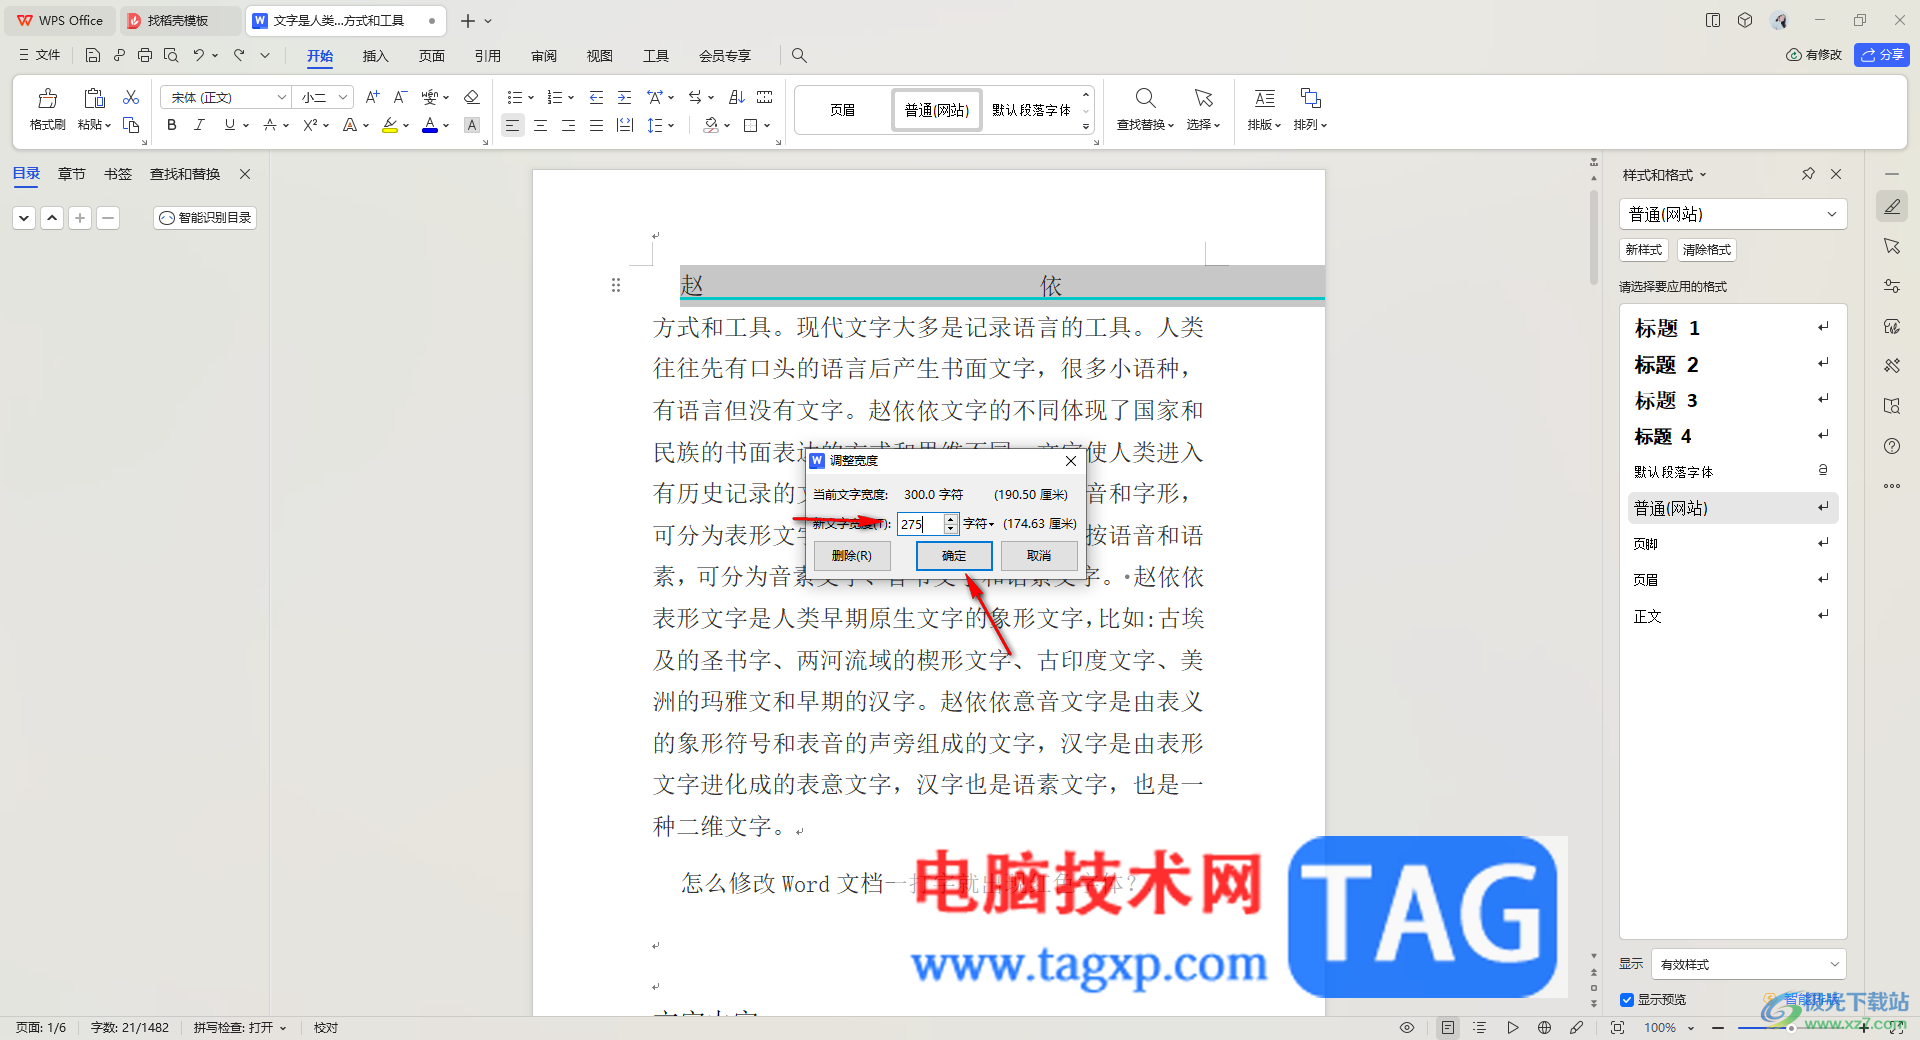The width and height of the screenshot is (1920, 1040).
Task: Click the 排列 arrange icon
Action: click(1310, 98)
